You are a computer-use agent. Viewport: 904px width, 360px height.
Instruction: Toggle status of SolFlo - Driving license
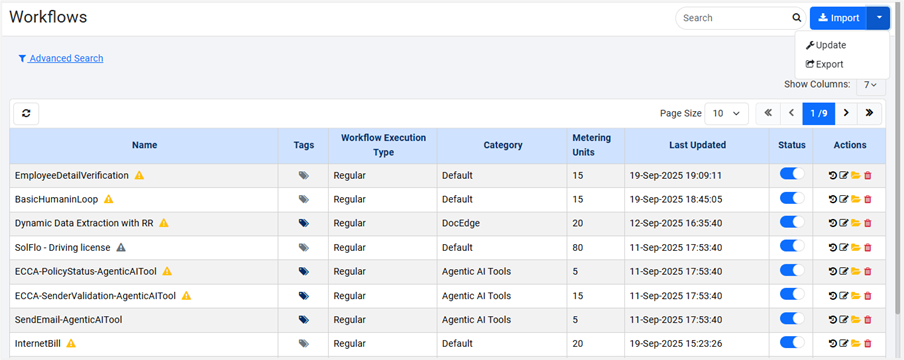point(792,246)
